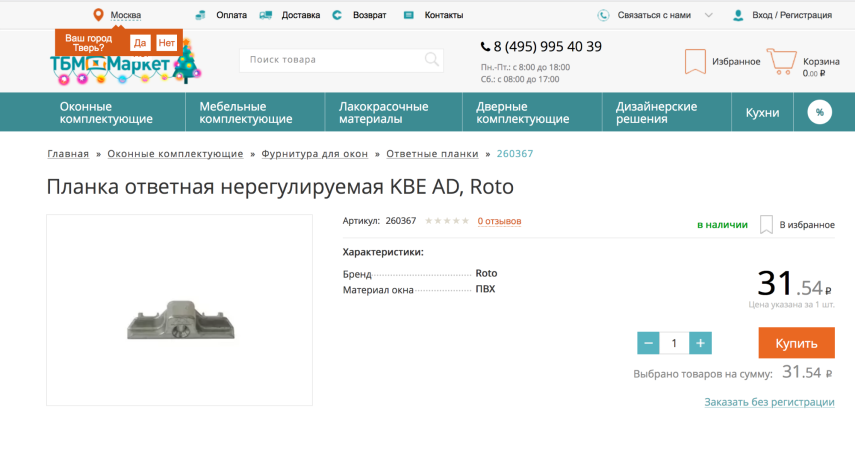
Task: Open the Оплата page
Action: (x=231, y=15)
